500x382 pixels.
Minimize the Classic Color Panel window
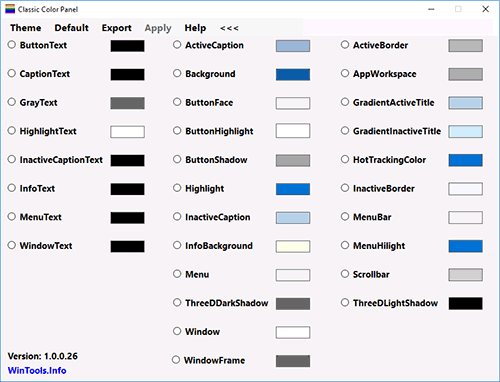(x=431, y=9)
